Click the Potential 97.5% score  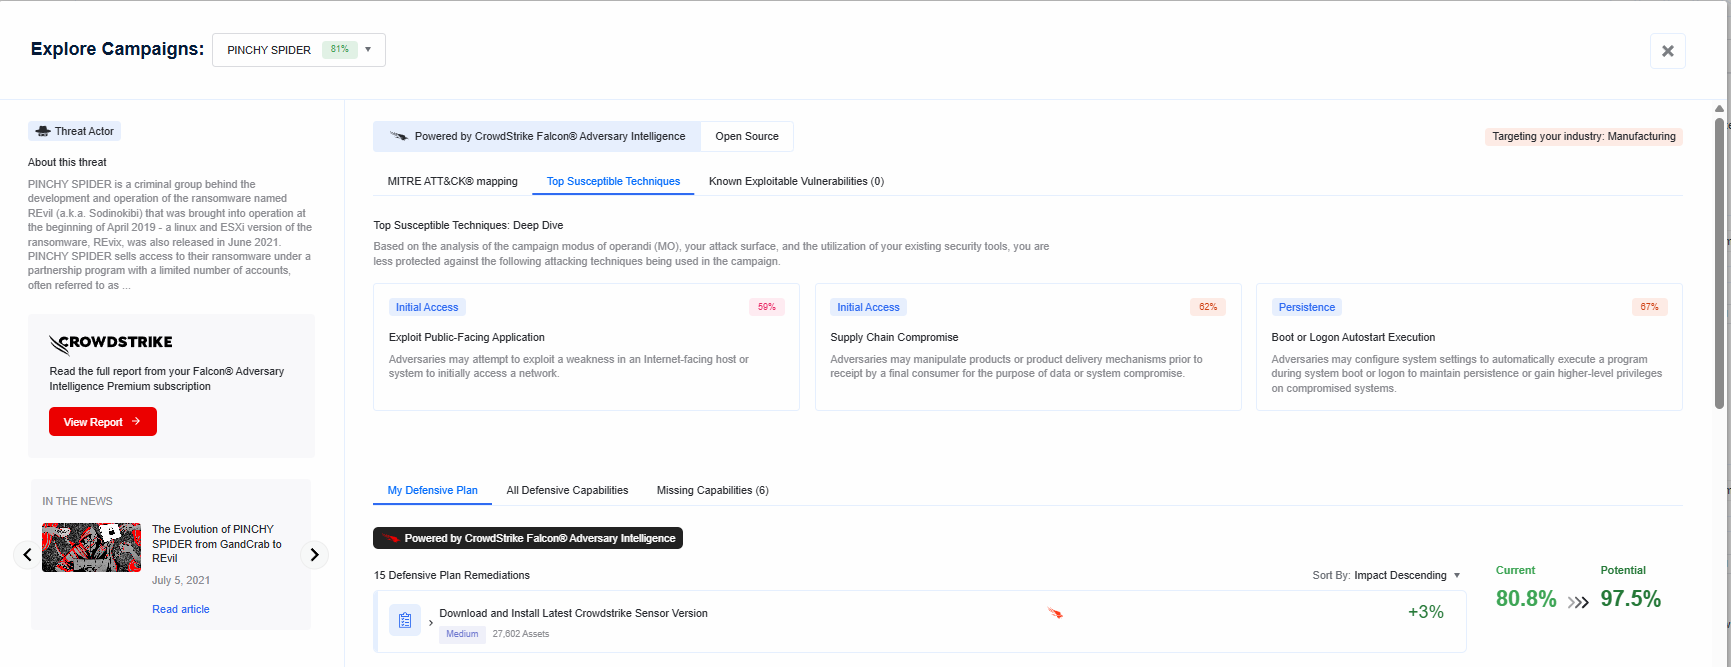(1631, 599)
